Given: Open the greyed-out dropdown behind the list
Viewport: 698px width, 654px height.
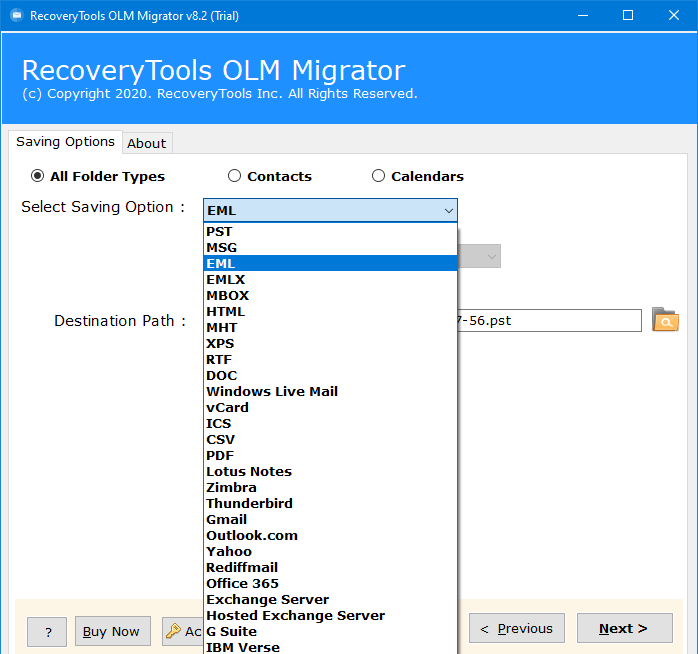Looking at the screenshot, I should [480, 256].
